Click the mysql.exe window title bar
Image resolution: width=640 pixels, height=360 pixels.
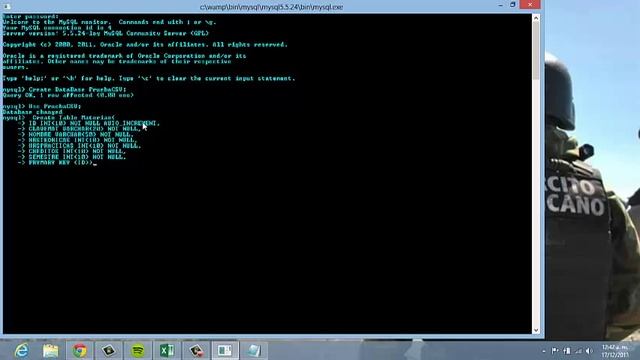coord(271,7)
